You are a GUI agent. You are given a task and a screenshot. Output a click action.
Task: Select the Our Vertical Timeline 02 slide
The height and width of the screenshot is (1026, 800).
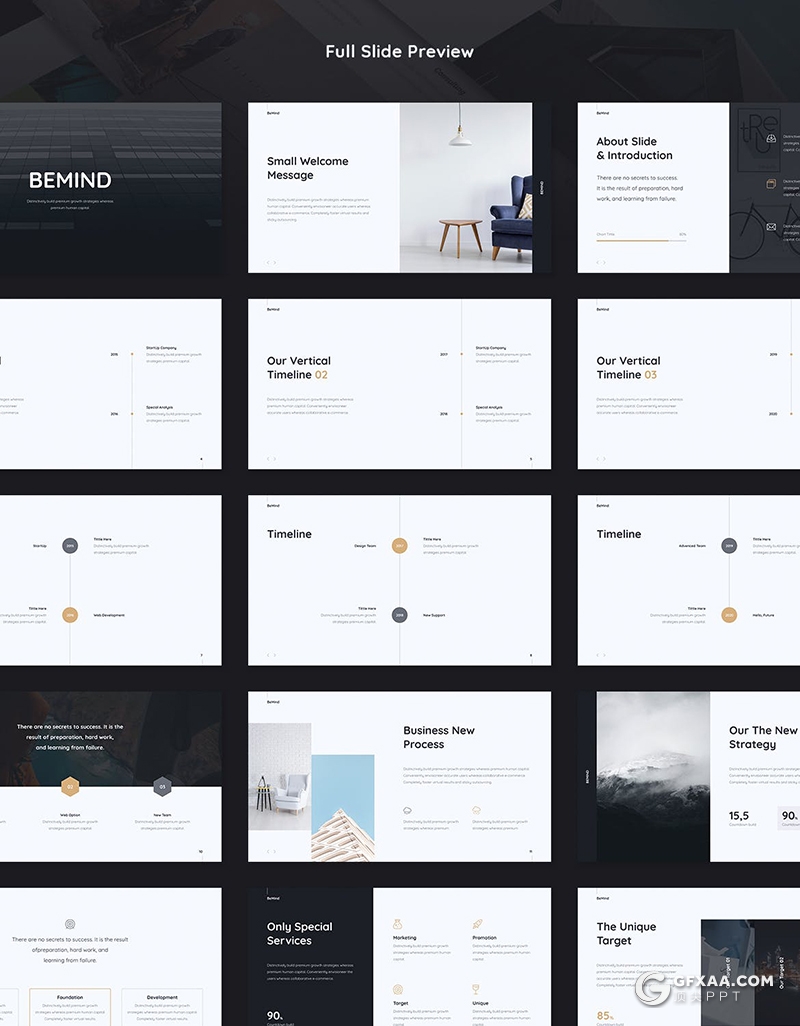coord(399,383)
